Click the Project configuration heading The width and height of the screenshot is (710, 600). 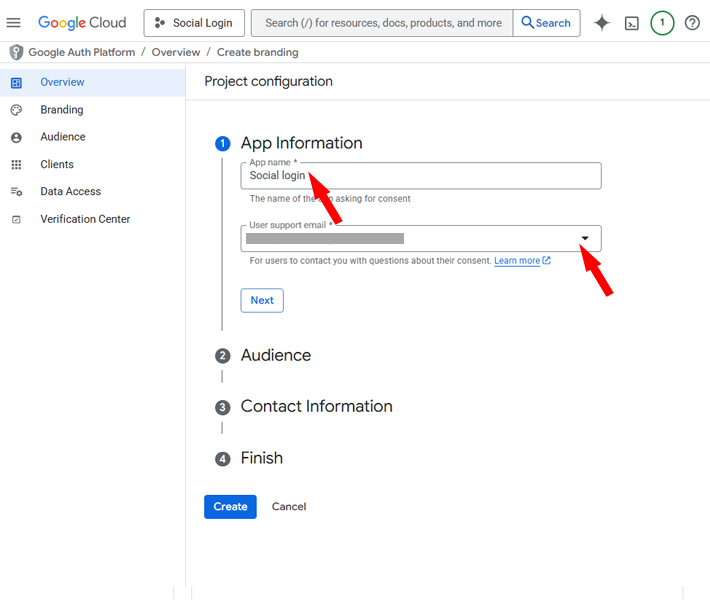[269, 82]
